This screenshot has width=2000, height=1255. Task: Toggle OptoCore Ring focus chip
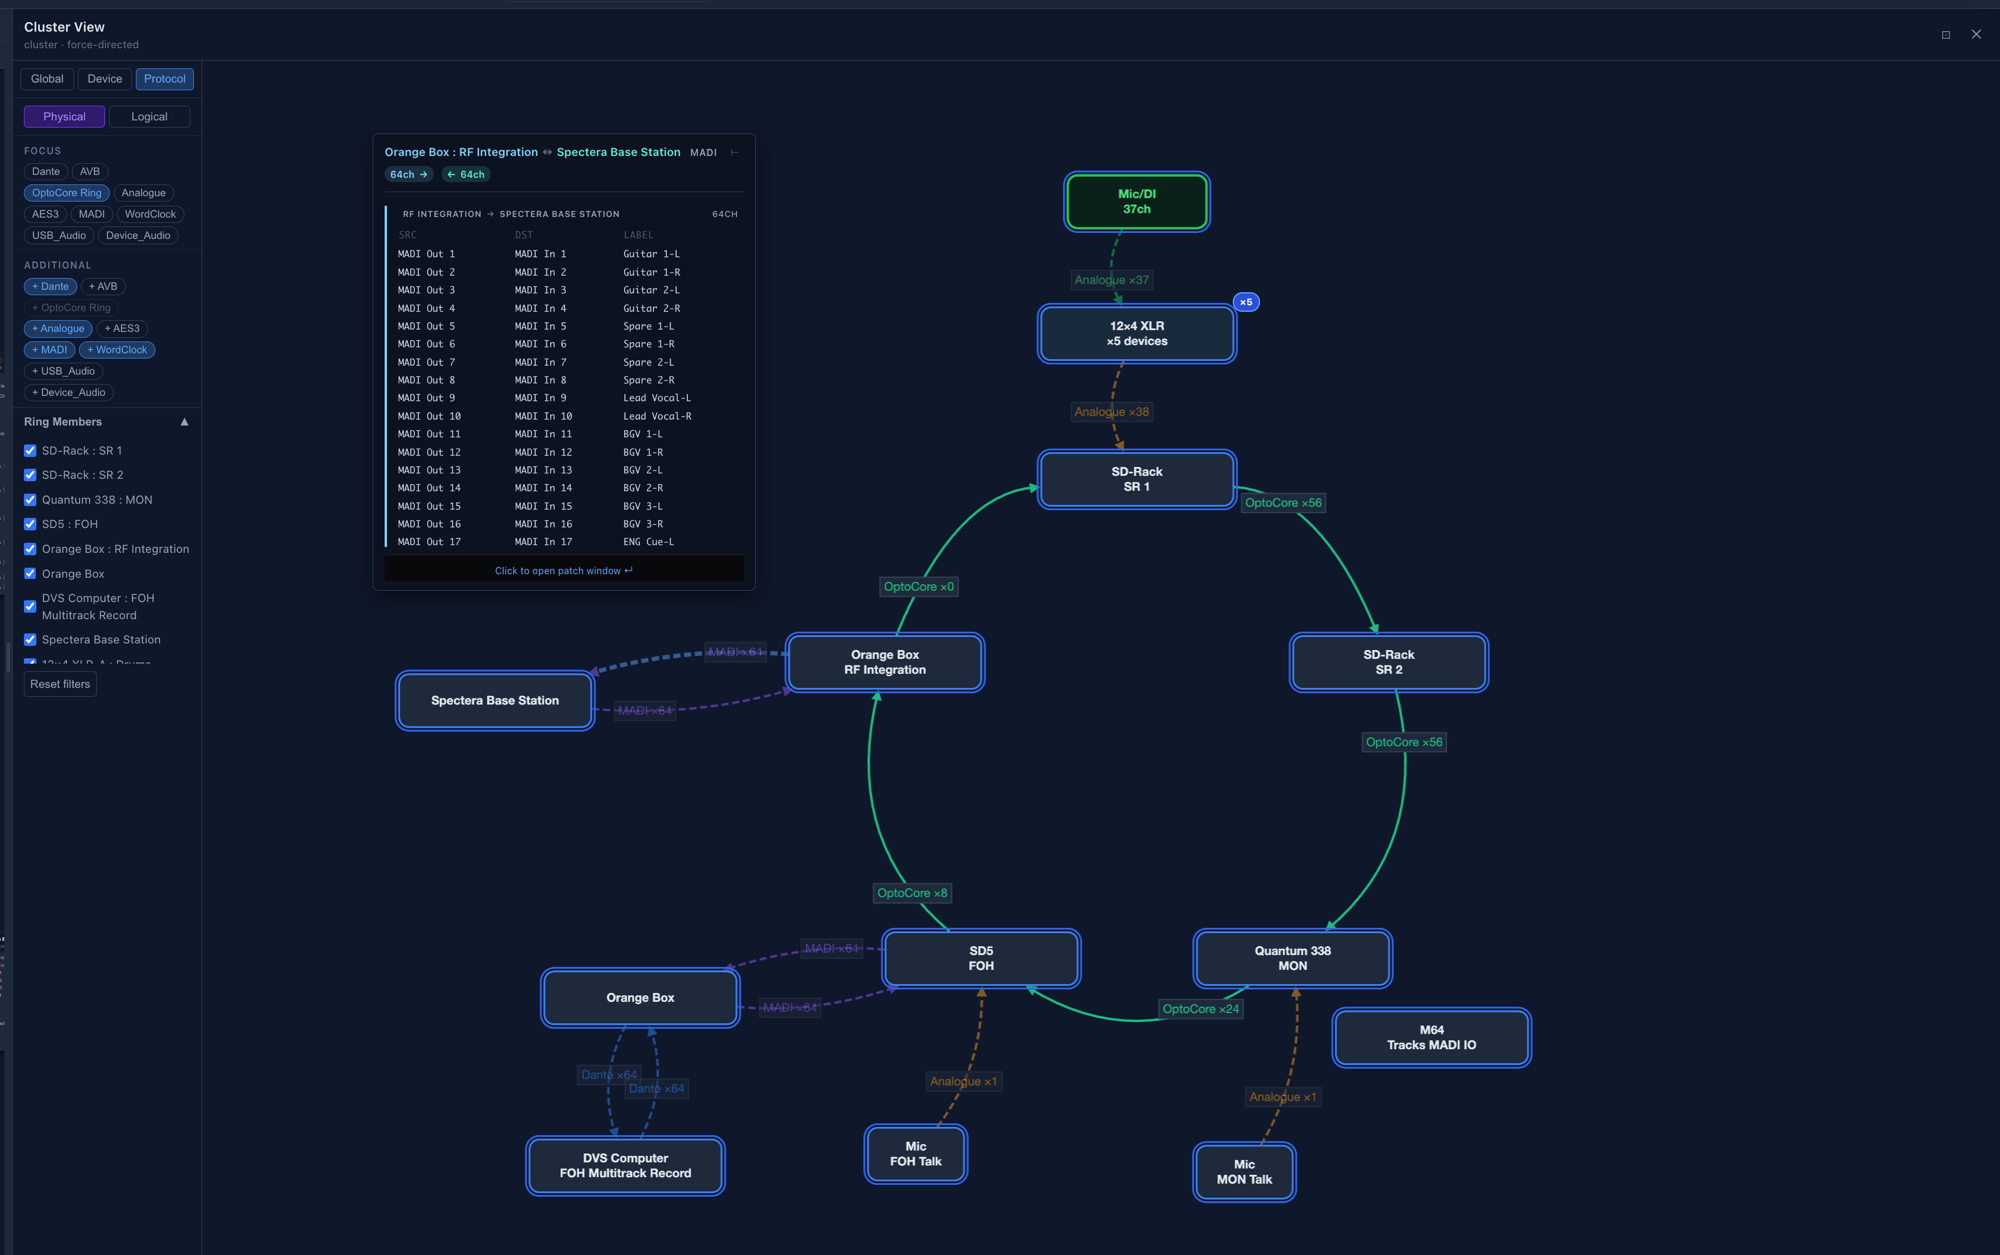coord(67,193)
